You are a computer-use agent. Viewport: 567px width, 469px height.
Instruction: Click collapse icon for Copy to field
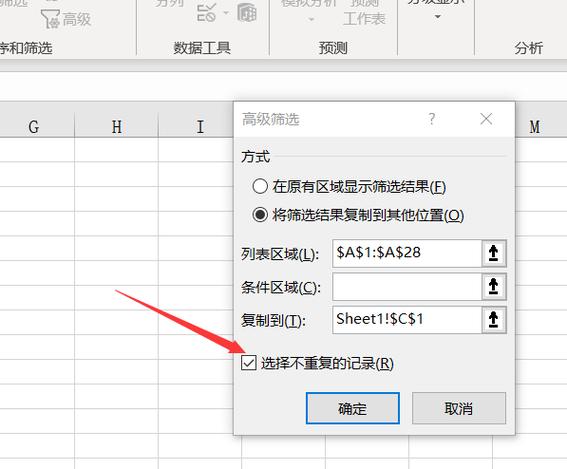(494, 320)
